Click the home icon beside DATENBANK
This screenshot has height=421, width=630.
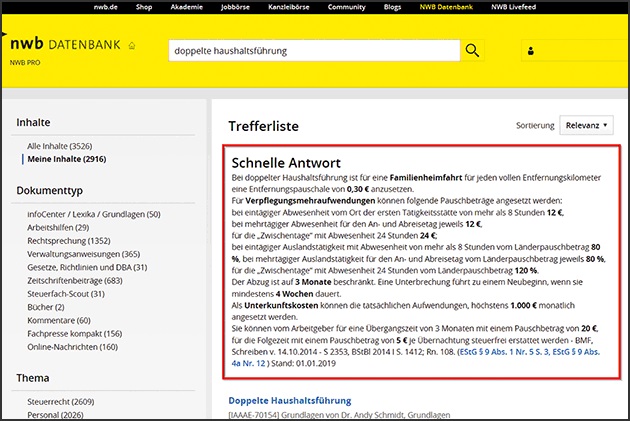click(131, 46)
